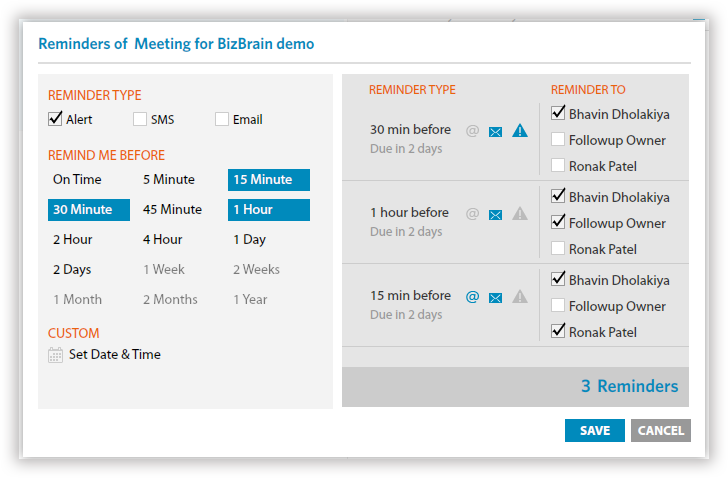The height and width of the screenshot is (478, 728).
Task: Choose the 2 Days reminder option
Action: (70, 270)
